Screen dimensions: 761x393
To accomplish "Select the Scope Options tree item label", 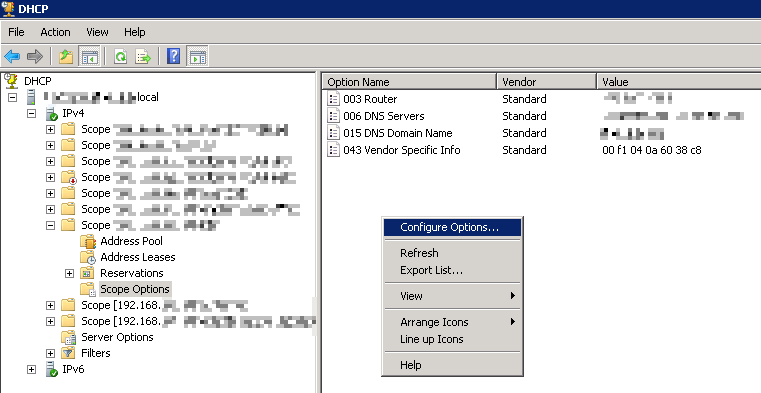I will click(134, 289).
